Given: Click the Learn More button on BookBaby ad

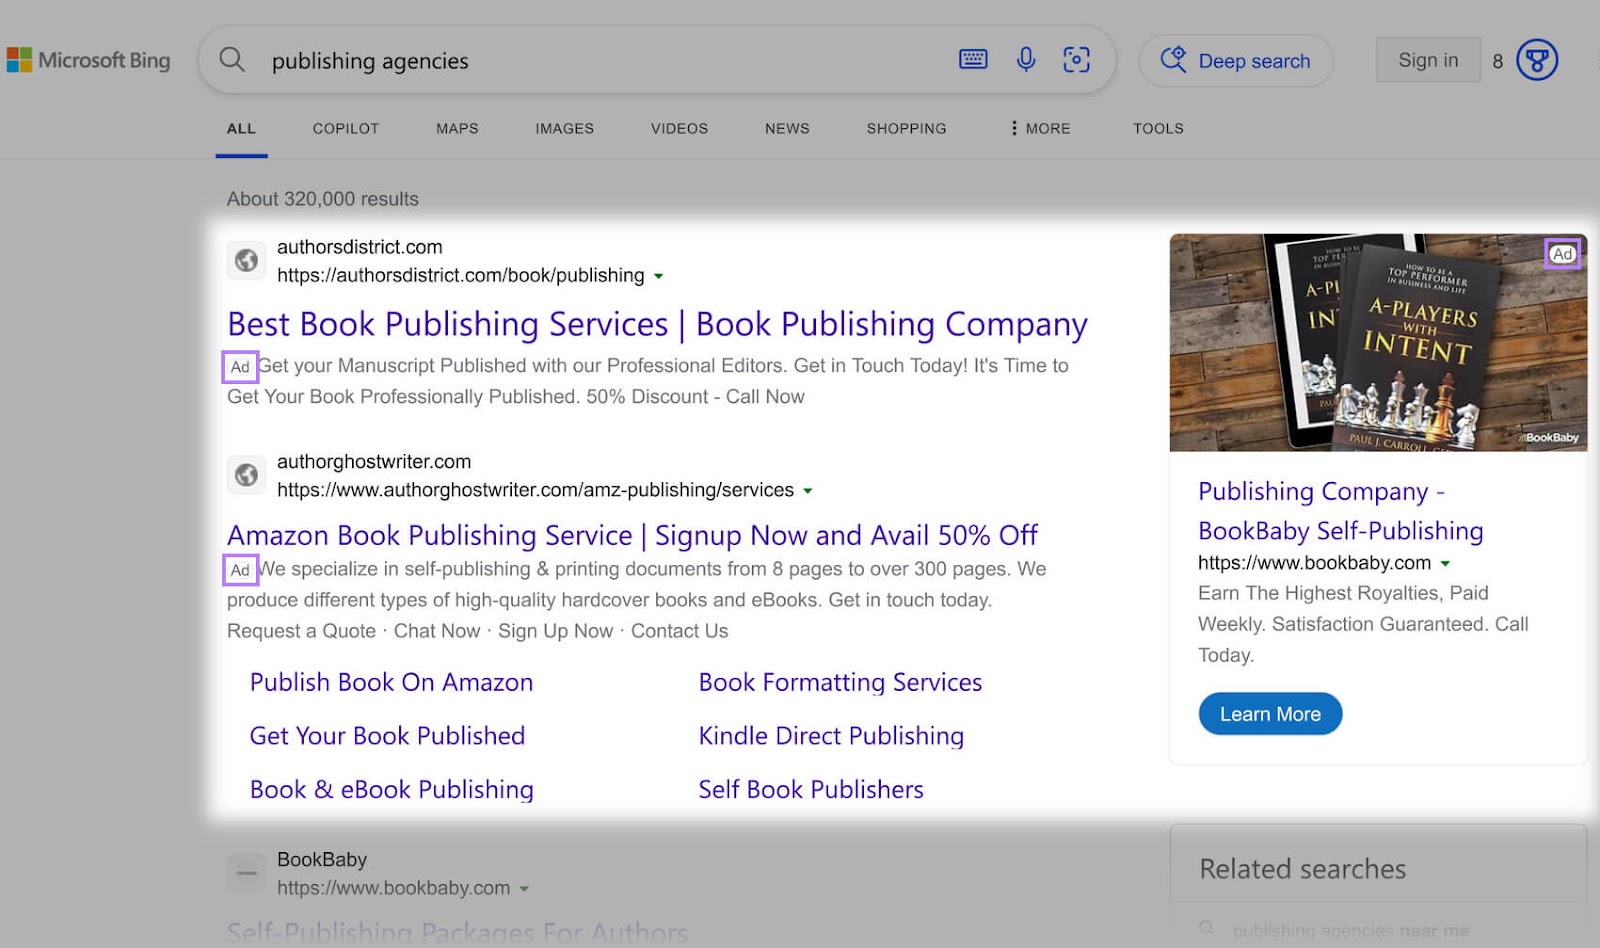Looking at the screenshot, I should click(1270, 713).
